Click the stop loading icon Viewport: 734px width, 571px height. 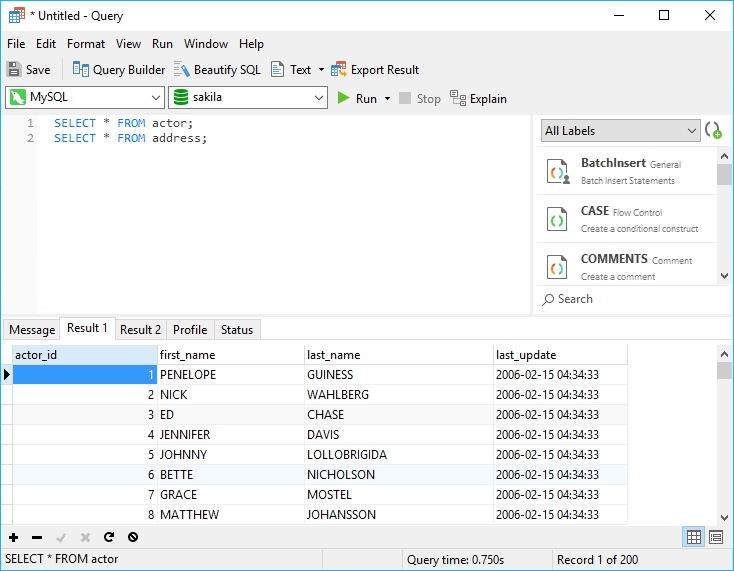(133, 537)
